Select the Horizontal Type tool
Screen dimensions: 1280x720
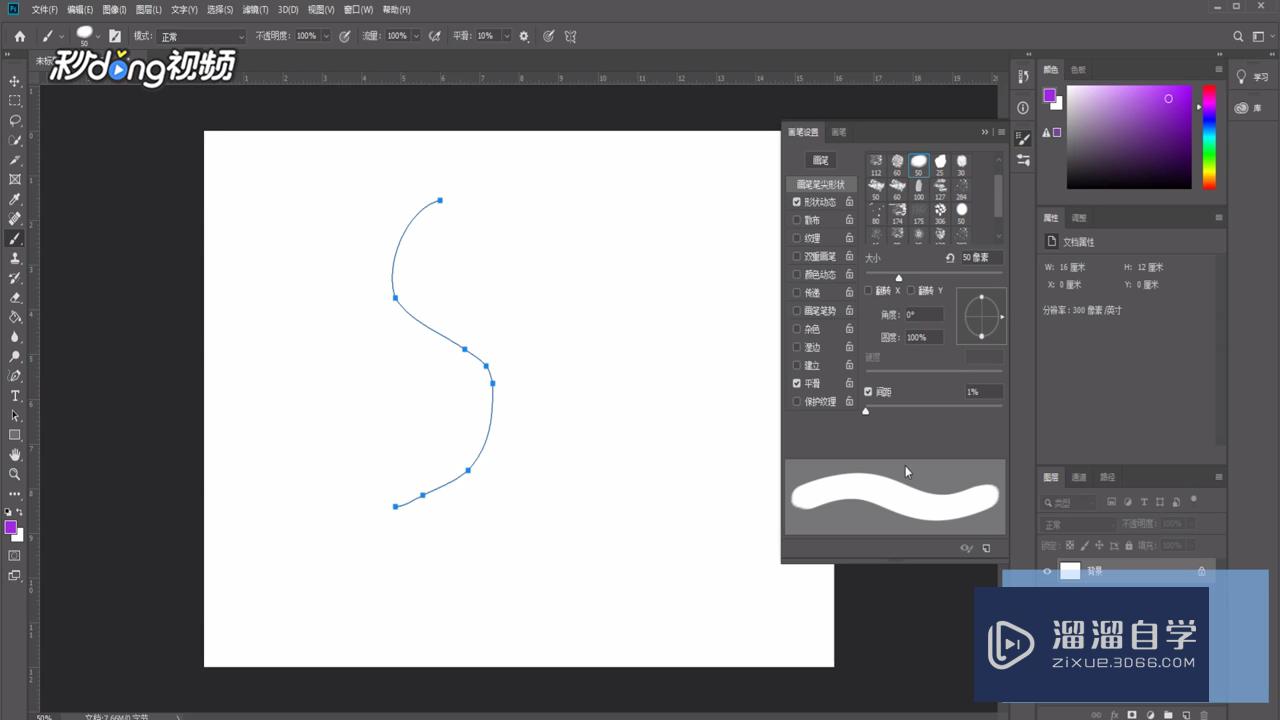coord(15,396)
